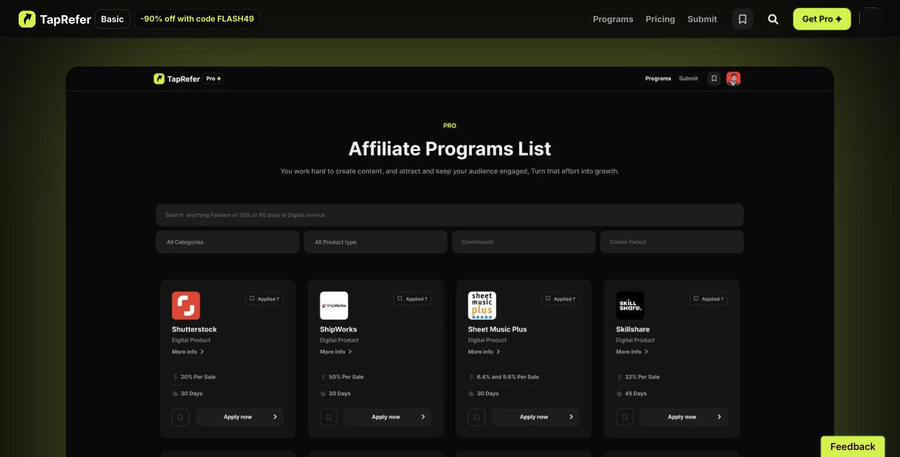The image size is (900, 457).
Task: Click the Basic plan badge
Action: pos(112,19)
